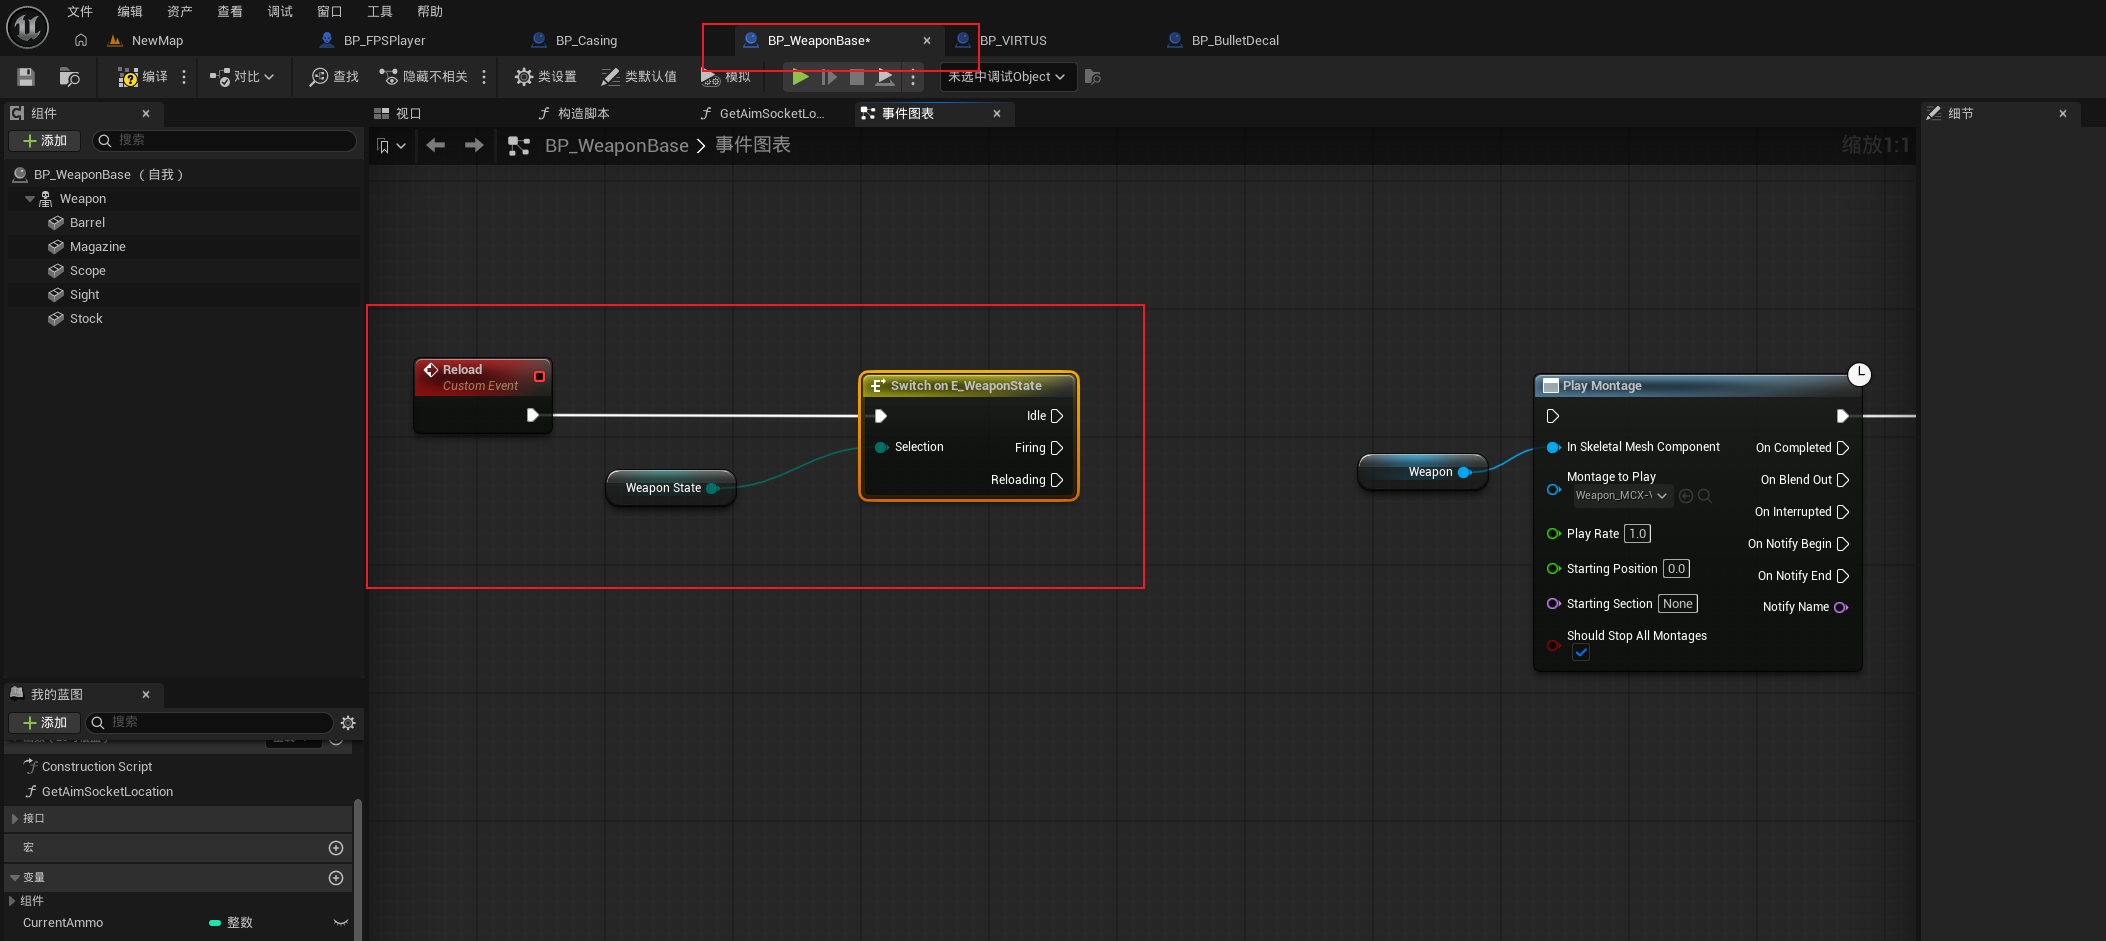
Task: Click the Reloading exec pin on Switch node
Action: pyautogui.click(x=1057, y=480)
